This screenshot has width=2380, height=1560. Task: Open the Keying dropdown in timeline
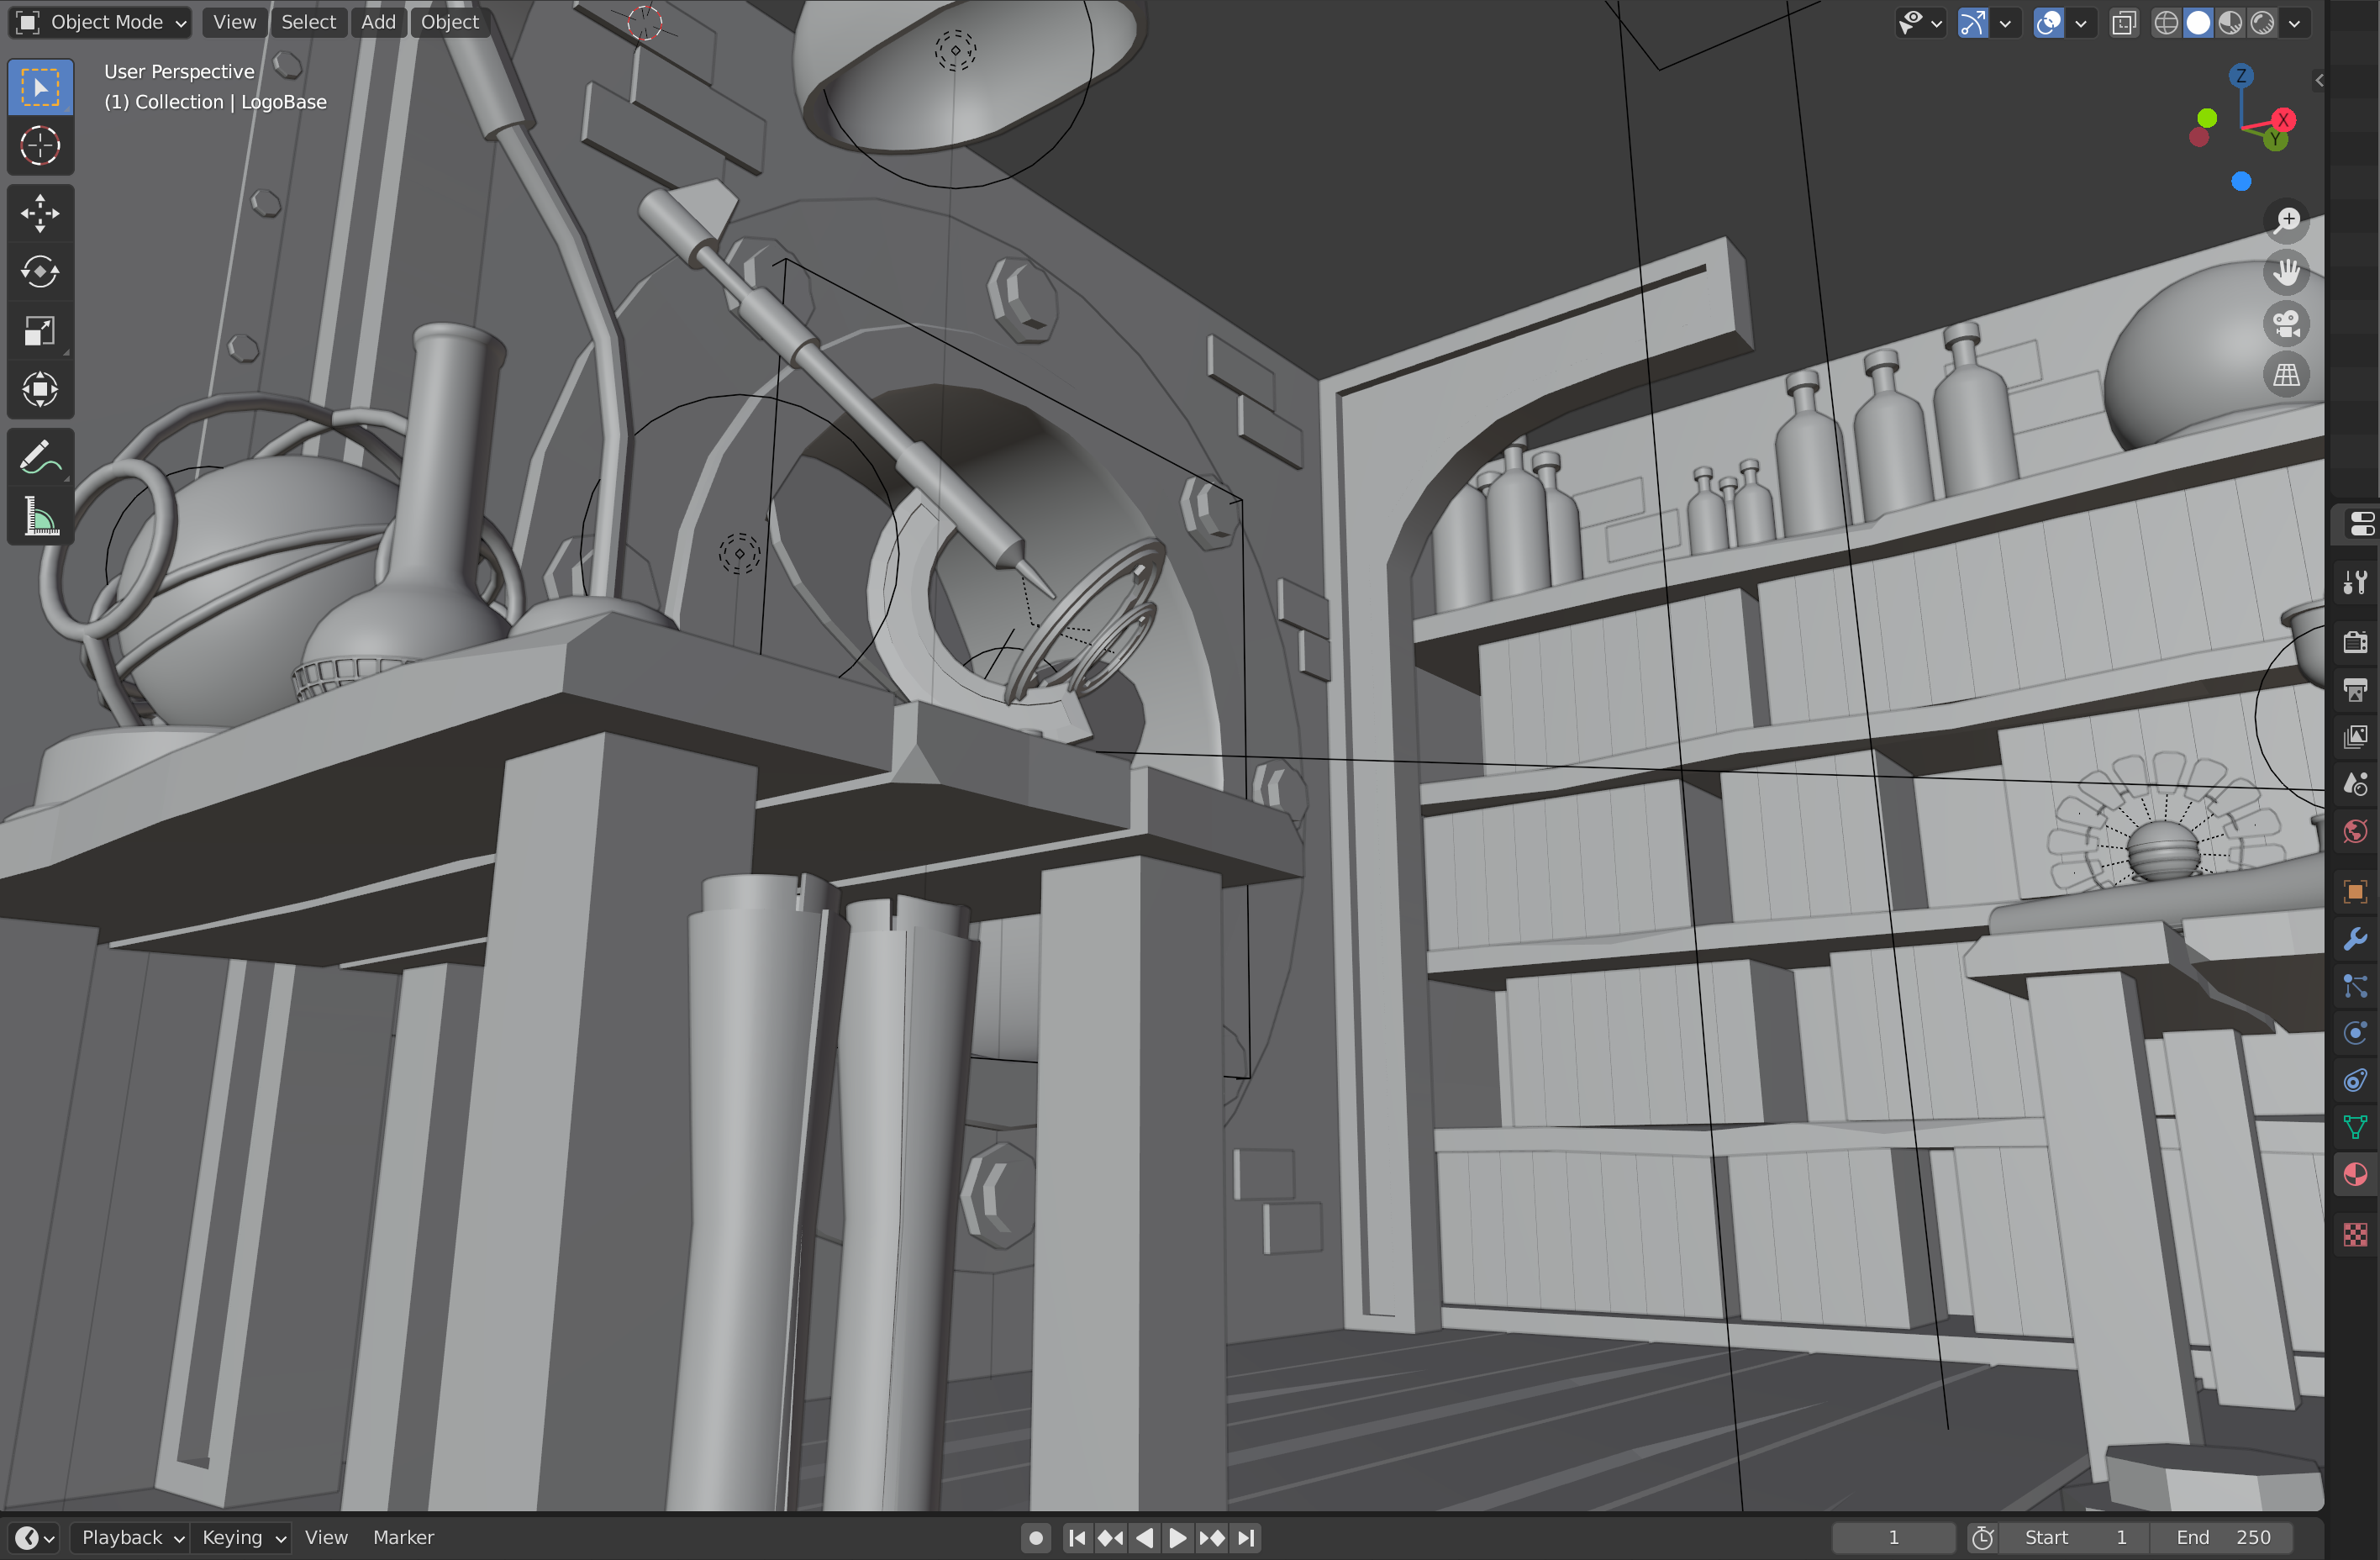pos(244,1538)
